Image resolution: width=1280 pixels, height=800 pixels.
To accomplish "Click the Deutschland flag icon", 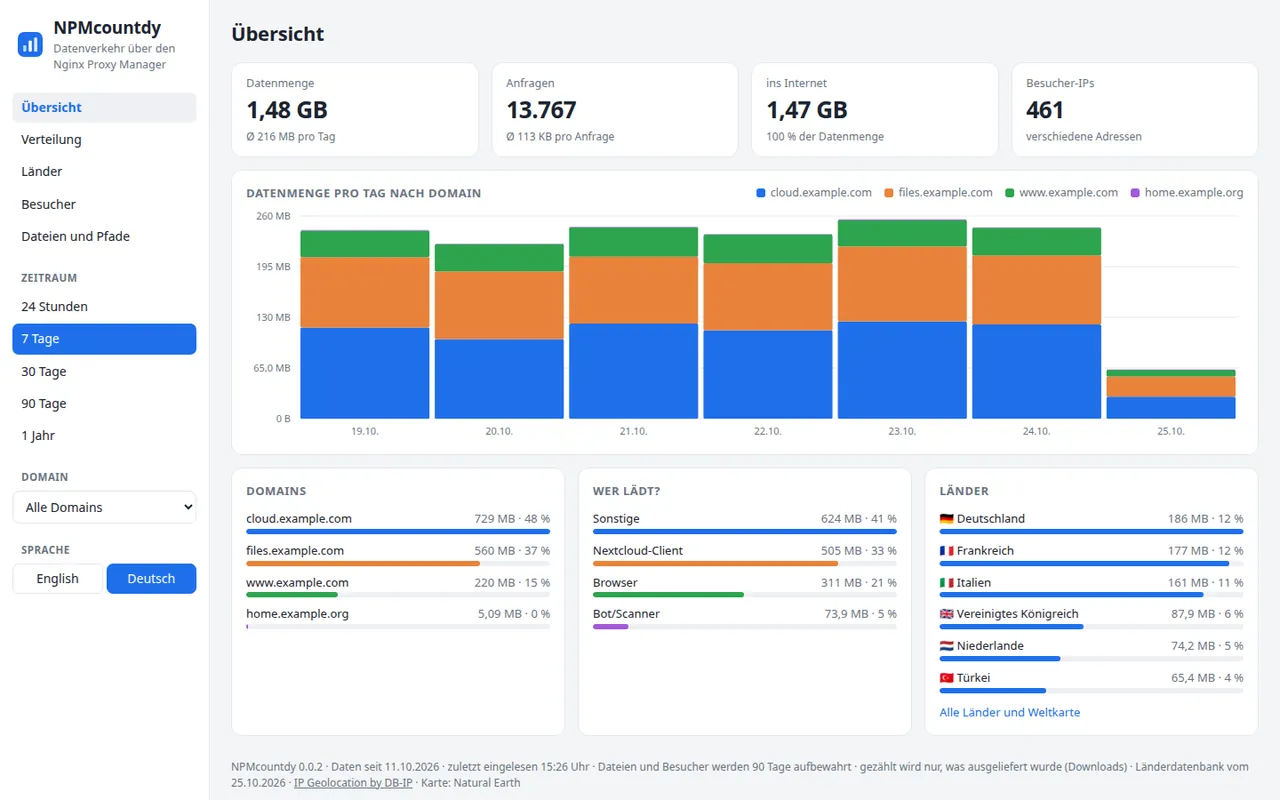I will coord(946,519).
